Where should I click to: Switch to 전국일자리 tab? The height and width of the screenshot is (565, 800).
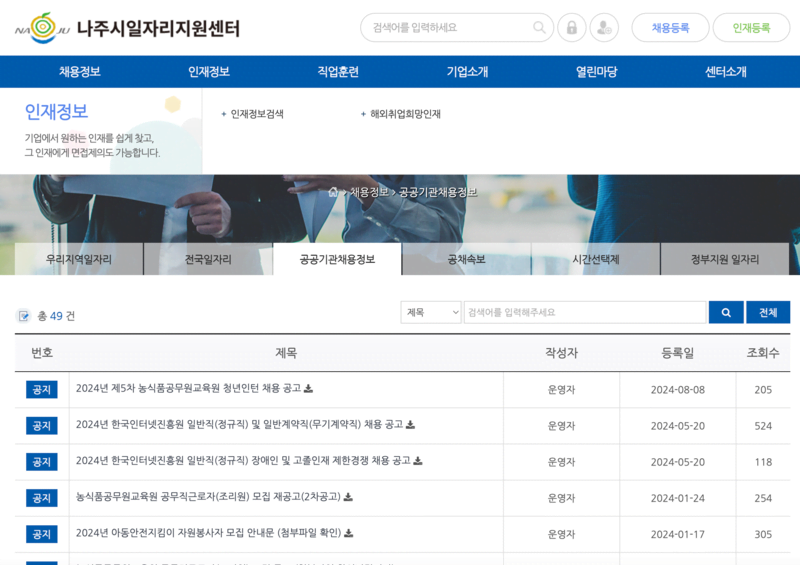click(208, 259)
